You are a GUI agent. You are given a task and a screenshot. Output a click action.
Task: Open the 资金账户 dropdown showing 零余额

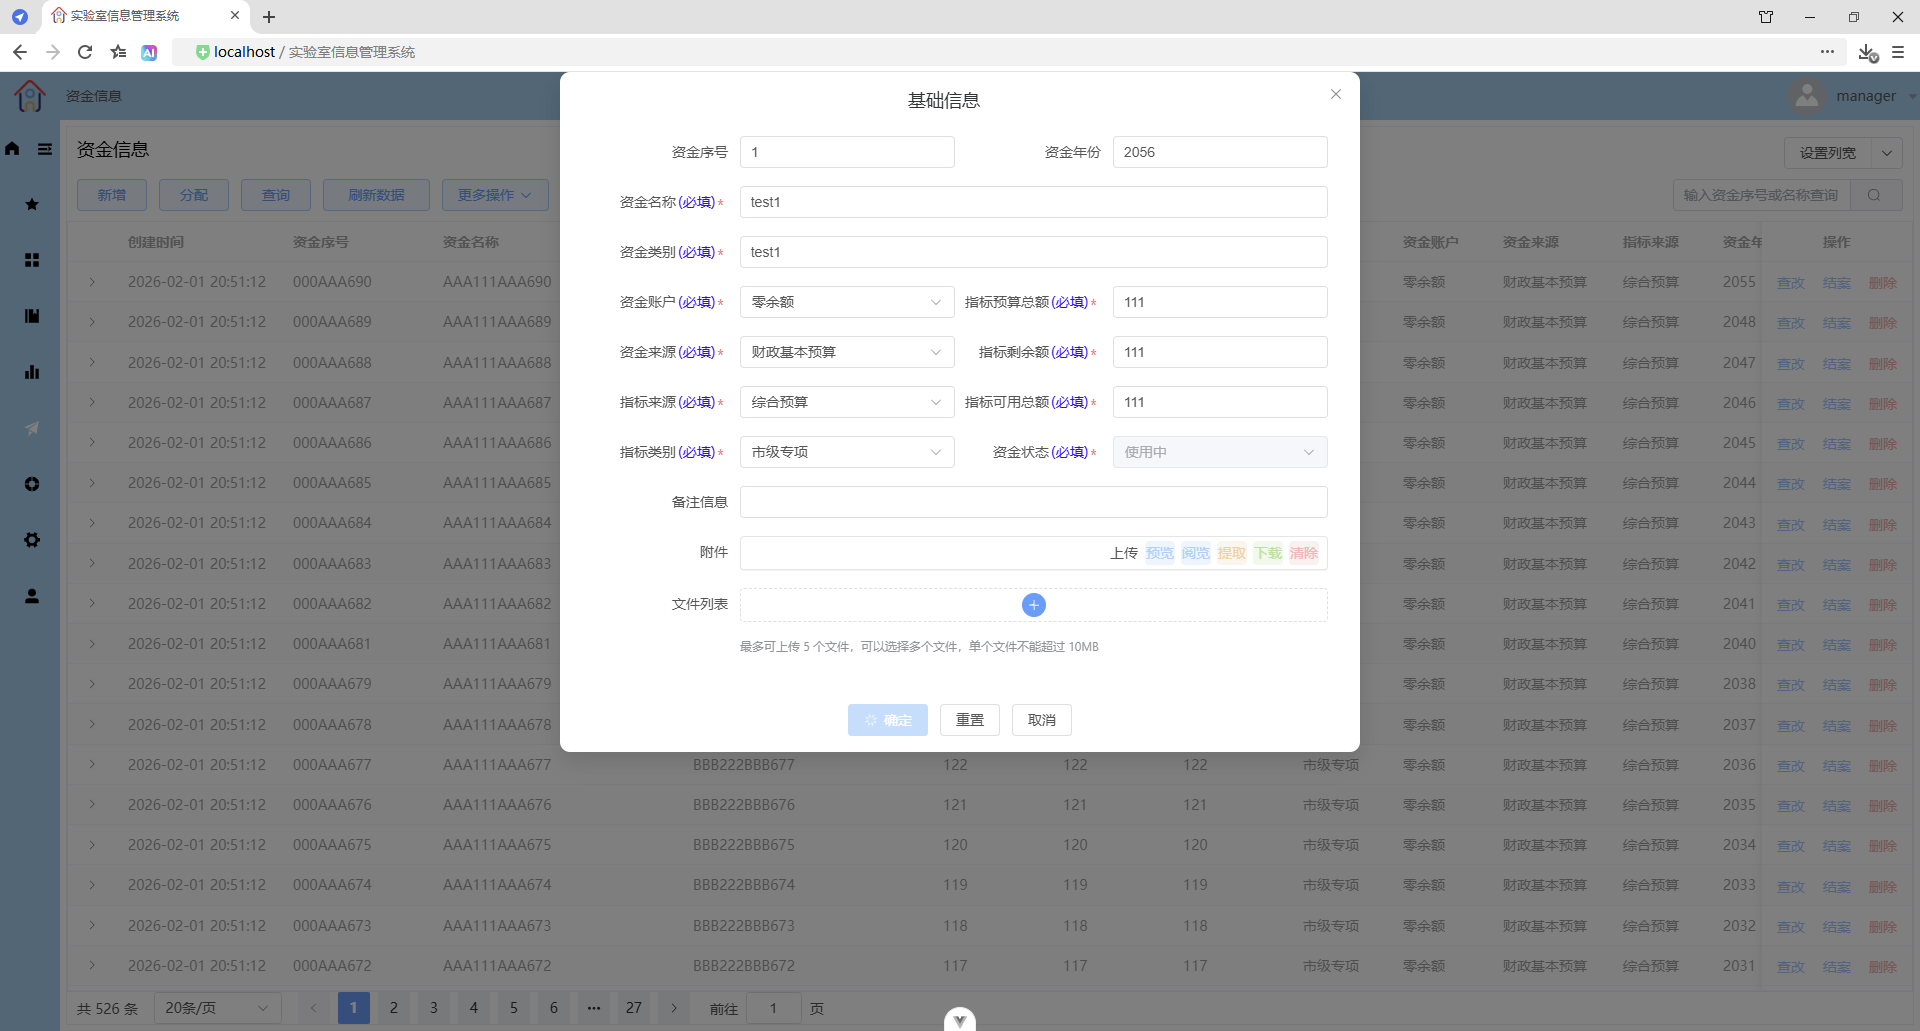[847, 302]
